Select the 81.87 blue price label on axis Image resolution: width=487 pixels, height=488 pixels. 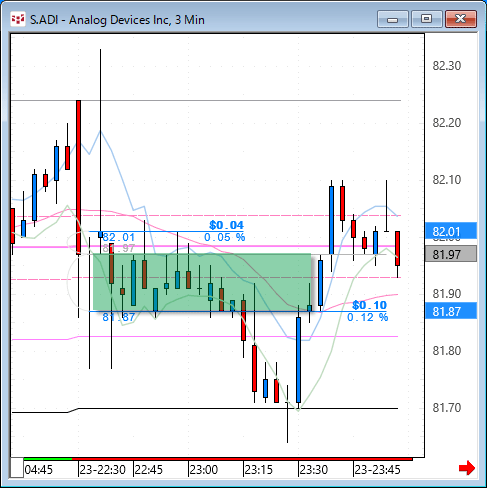point(451,311)
